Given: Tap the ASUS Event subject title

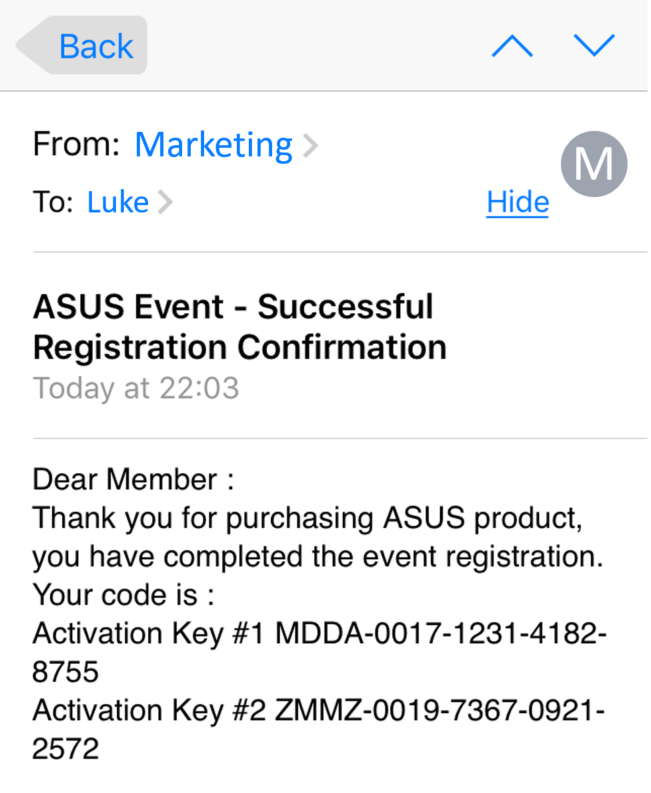Looking at the screenshot, I should point(239,326).
